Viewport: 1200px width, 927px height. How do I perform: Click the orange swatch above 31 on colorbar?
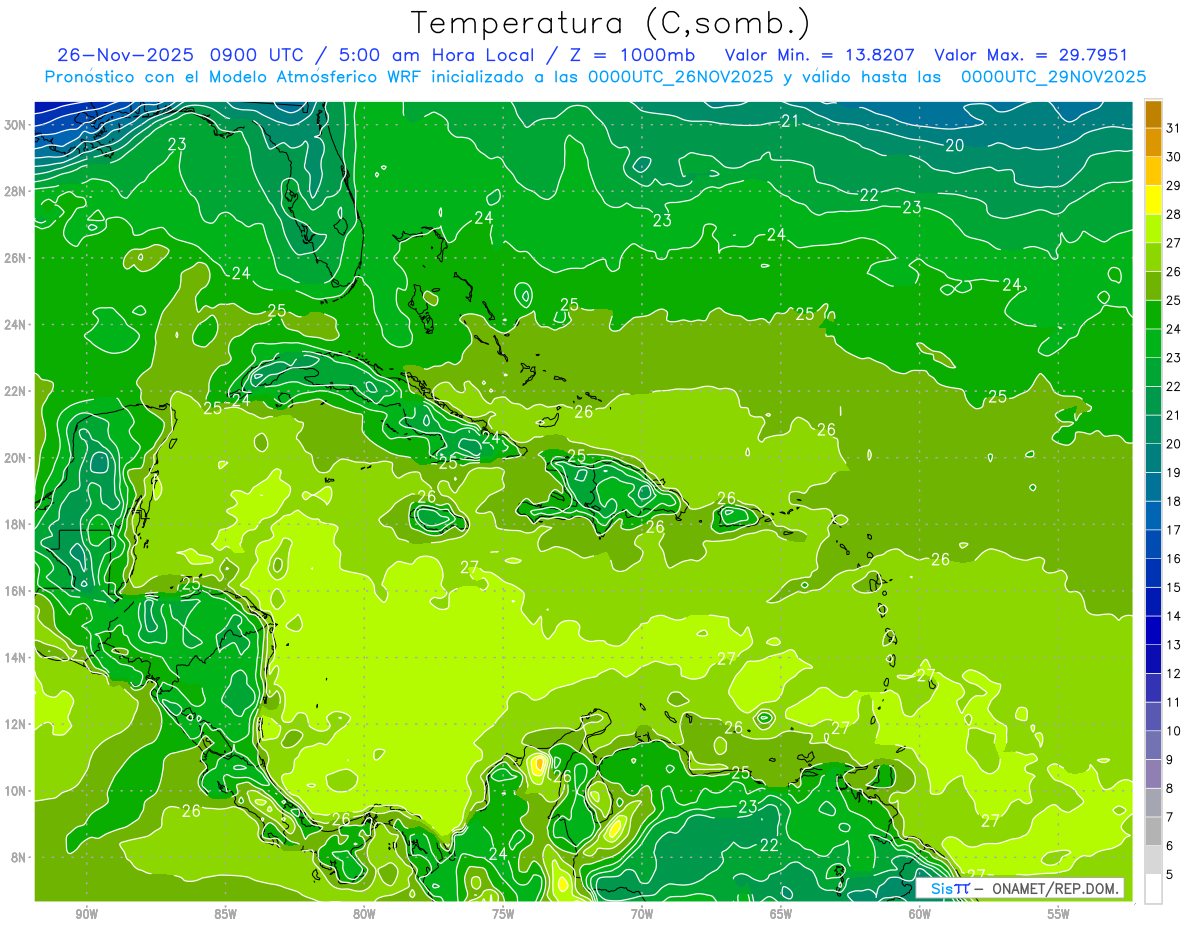click(1153, 113)
